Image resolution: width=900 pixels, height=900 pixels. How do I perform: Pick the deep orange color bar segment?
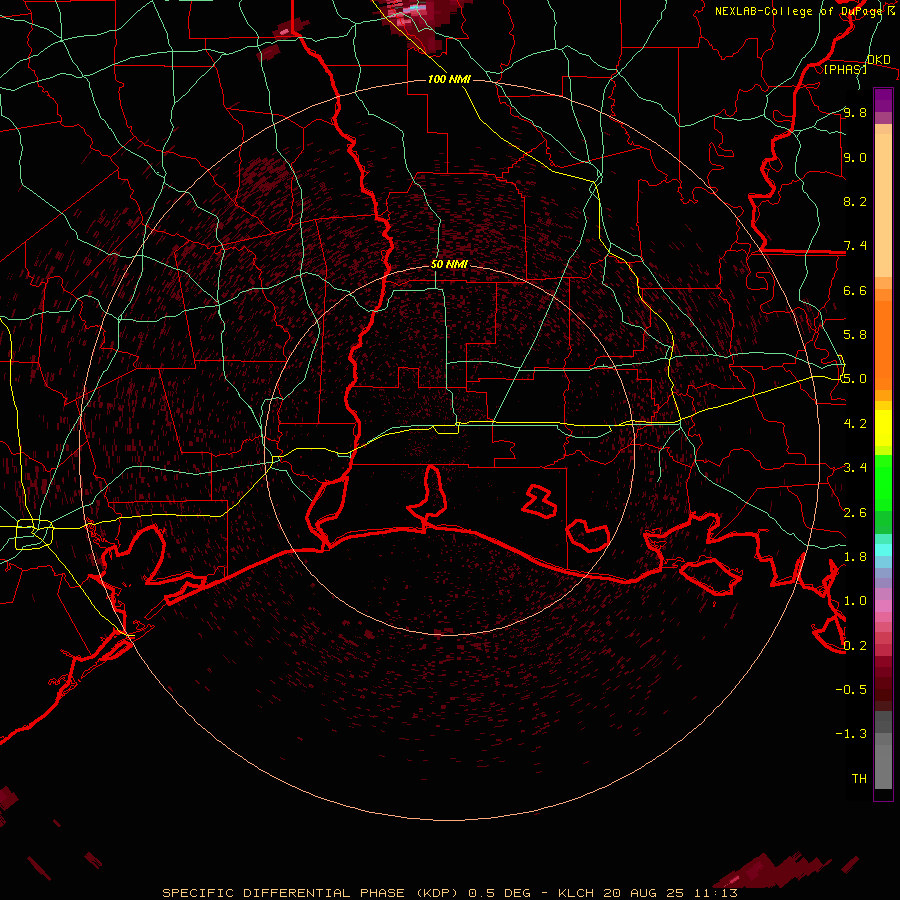click(x=883, y=344)
